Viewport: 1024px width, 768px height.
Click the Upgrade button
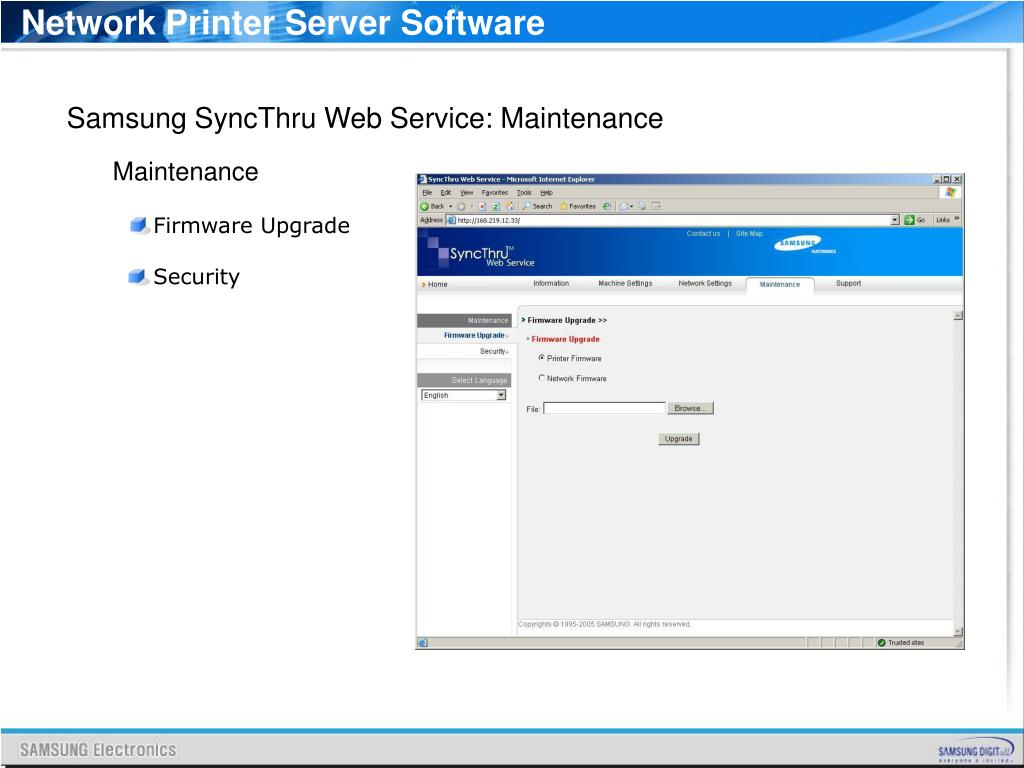coord(679,439)
